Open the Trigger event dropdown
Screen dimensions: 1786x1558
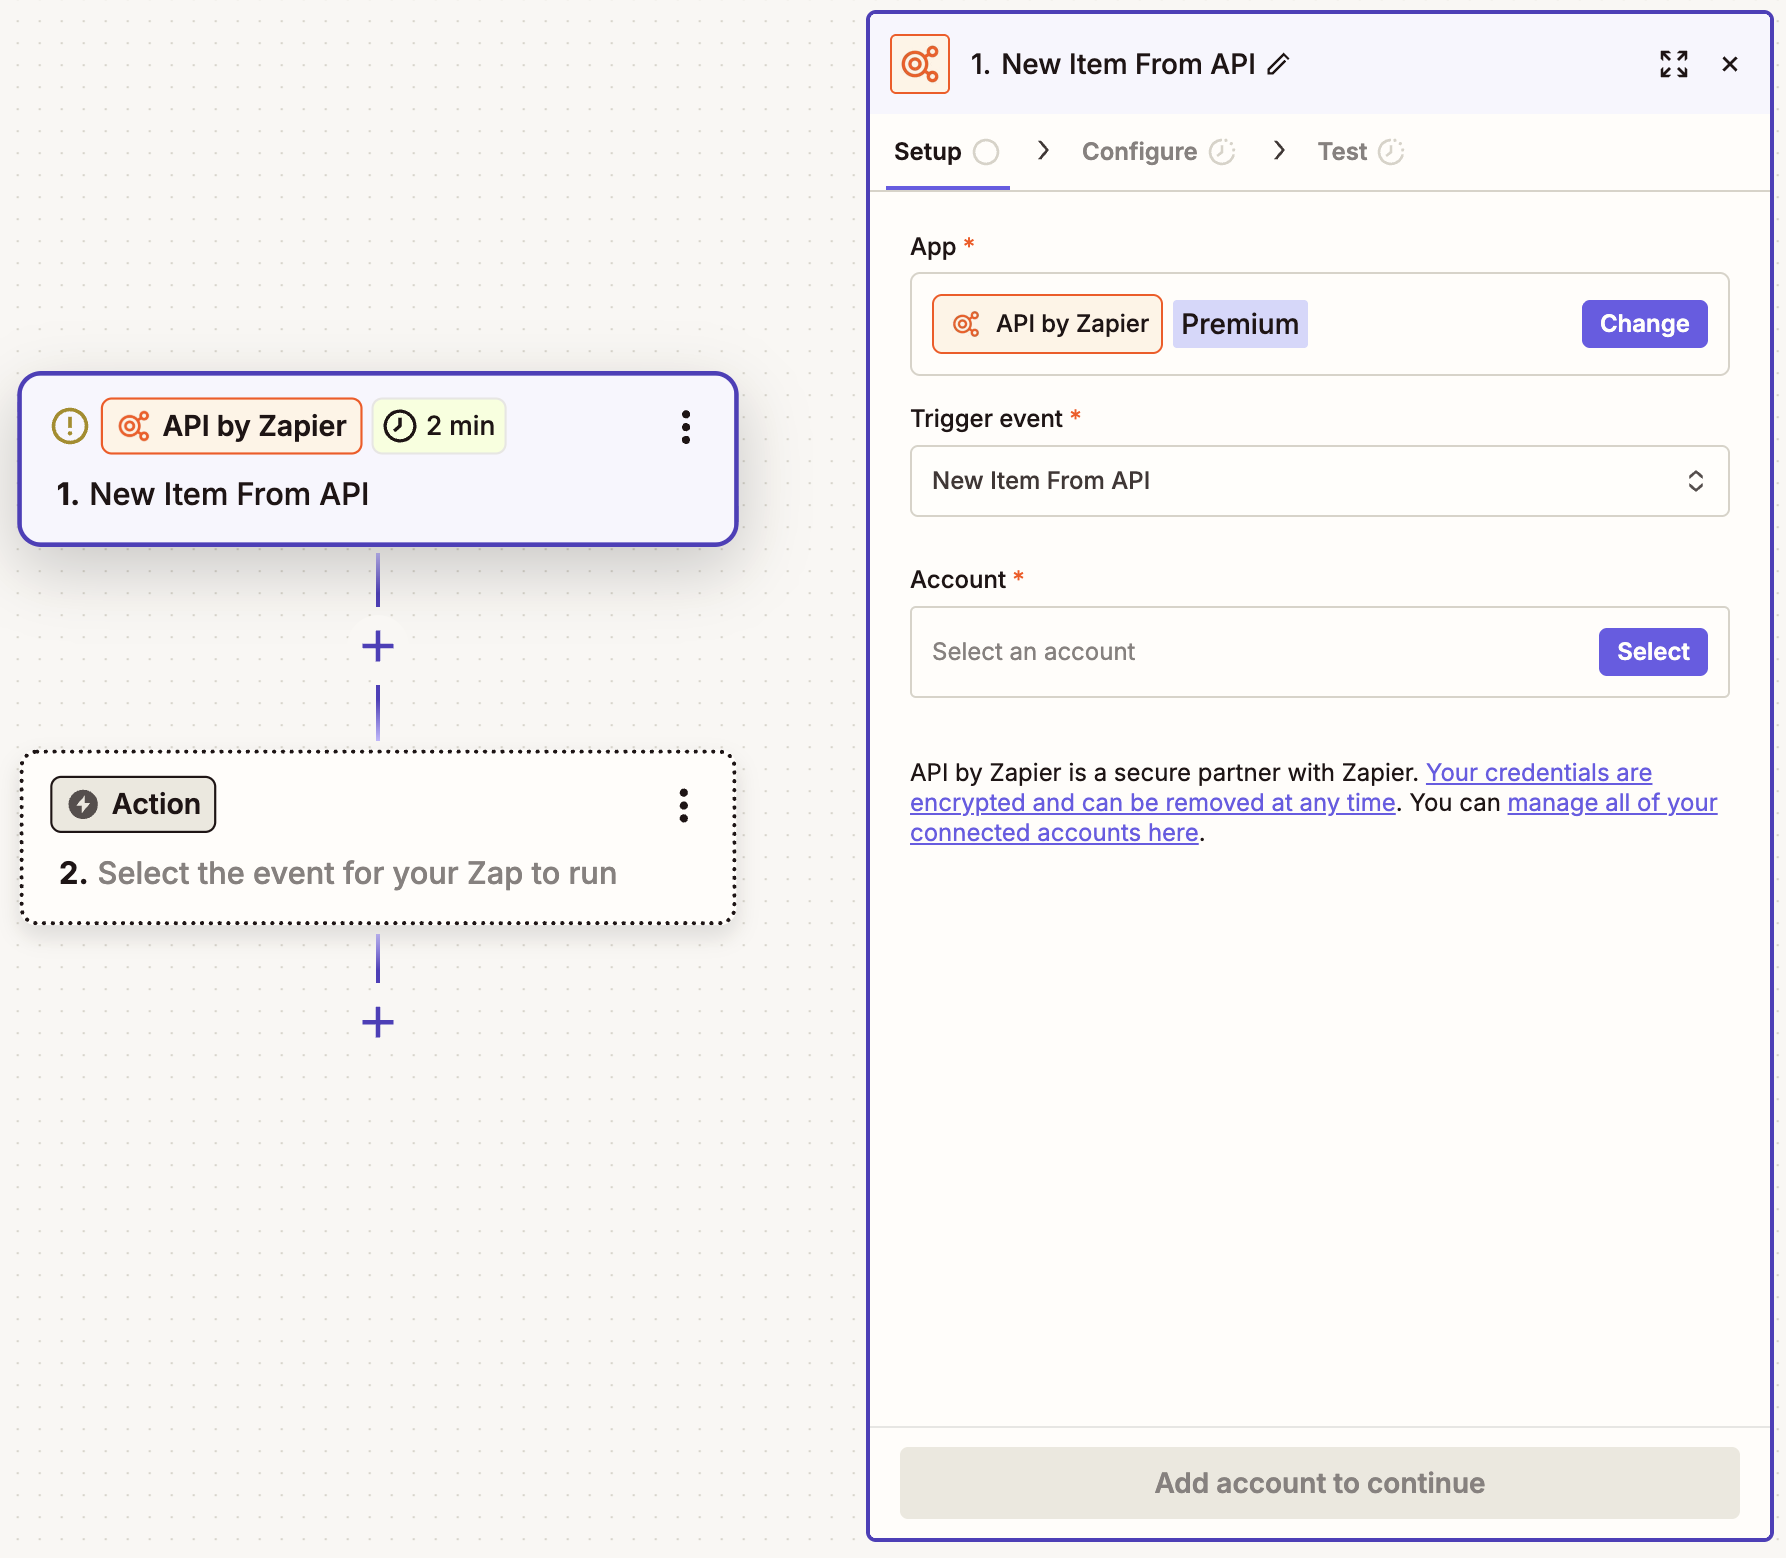coord(1320,481)
